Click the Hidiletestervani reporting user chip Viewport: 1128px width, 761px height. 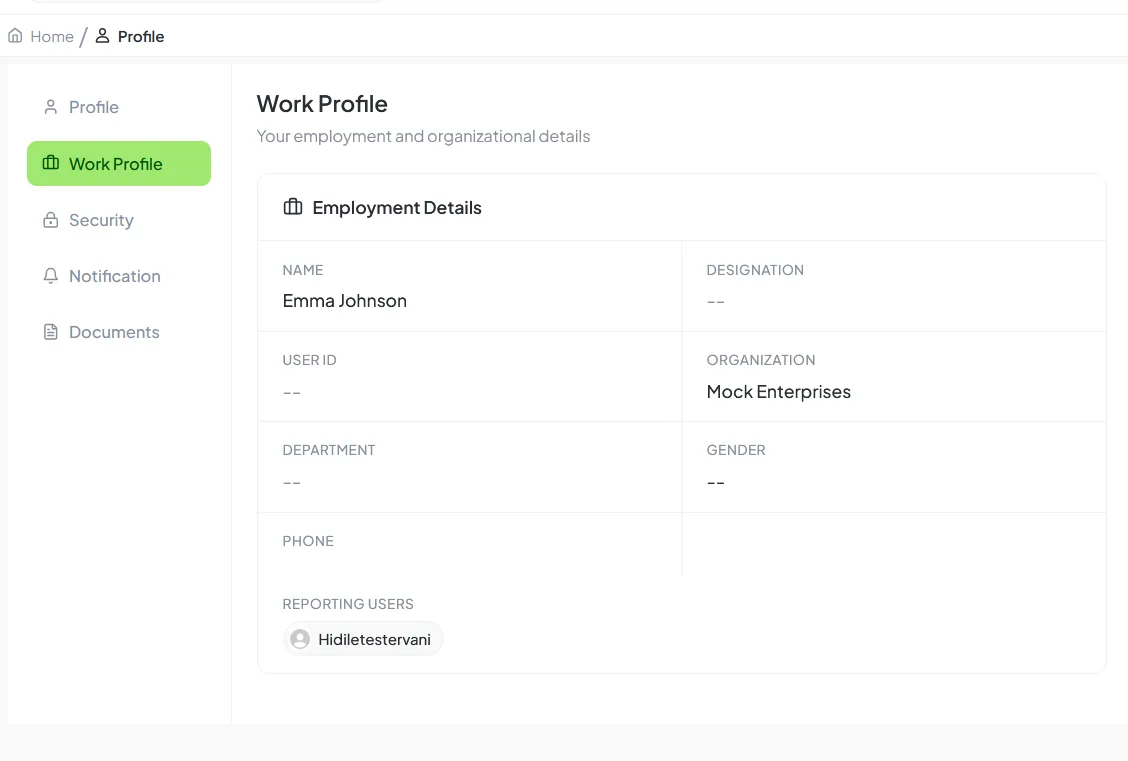[363, 639]
